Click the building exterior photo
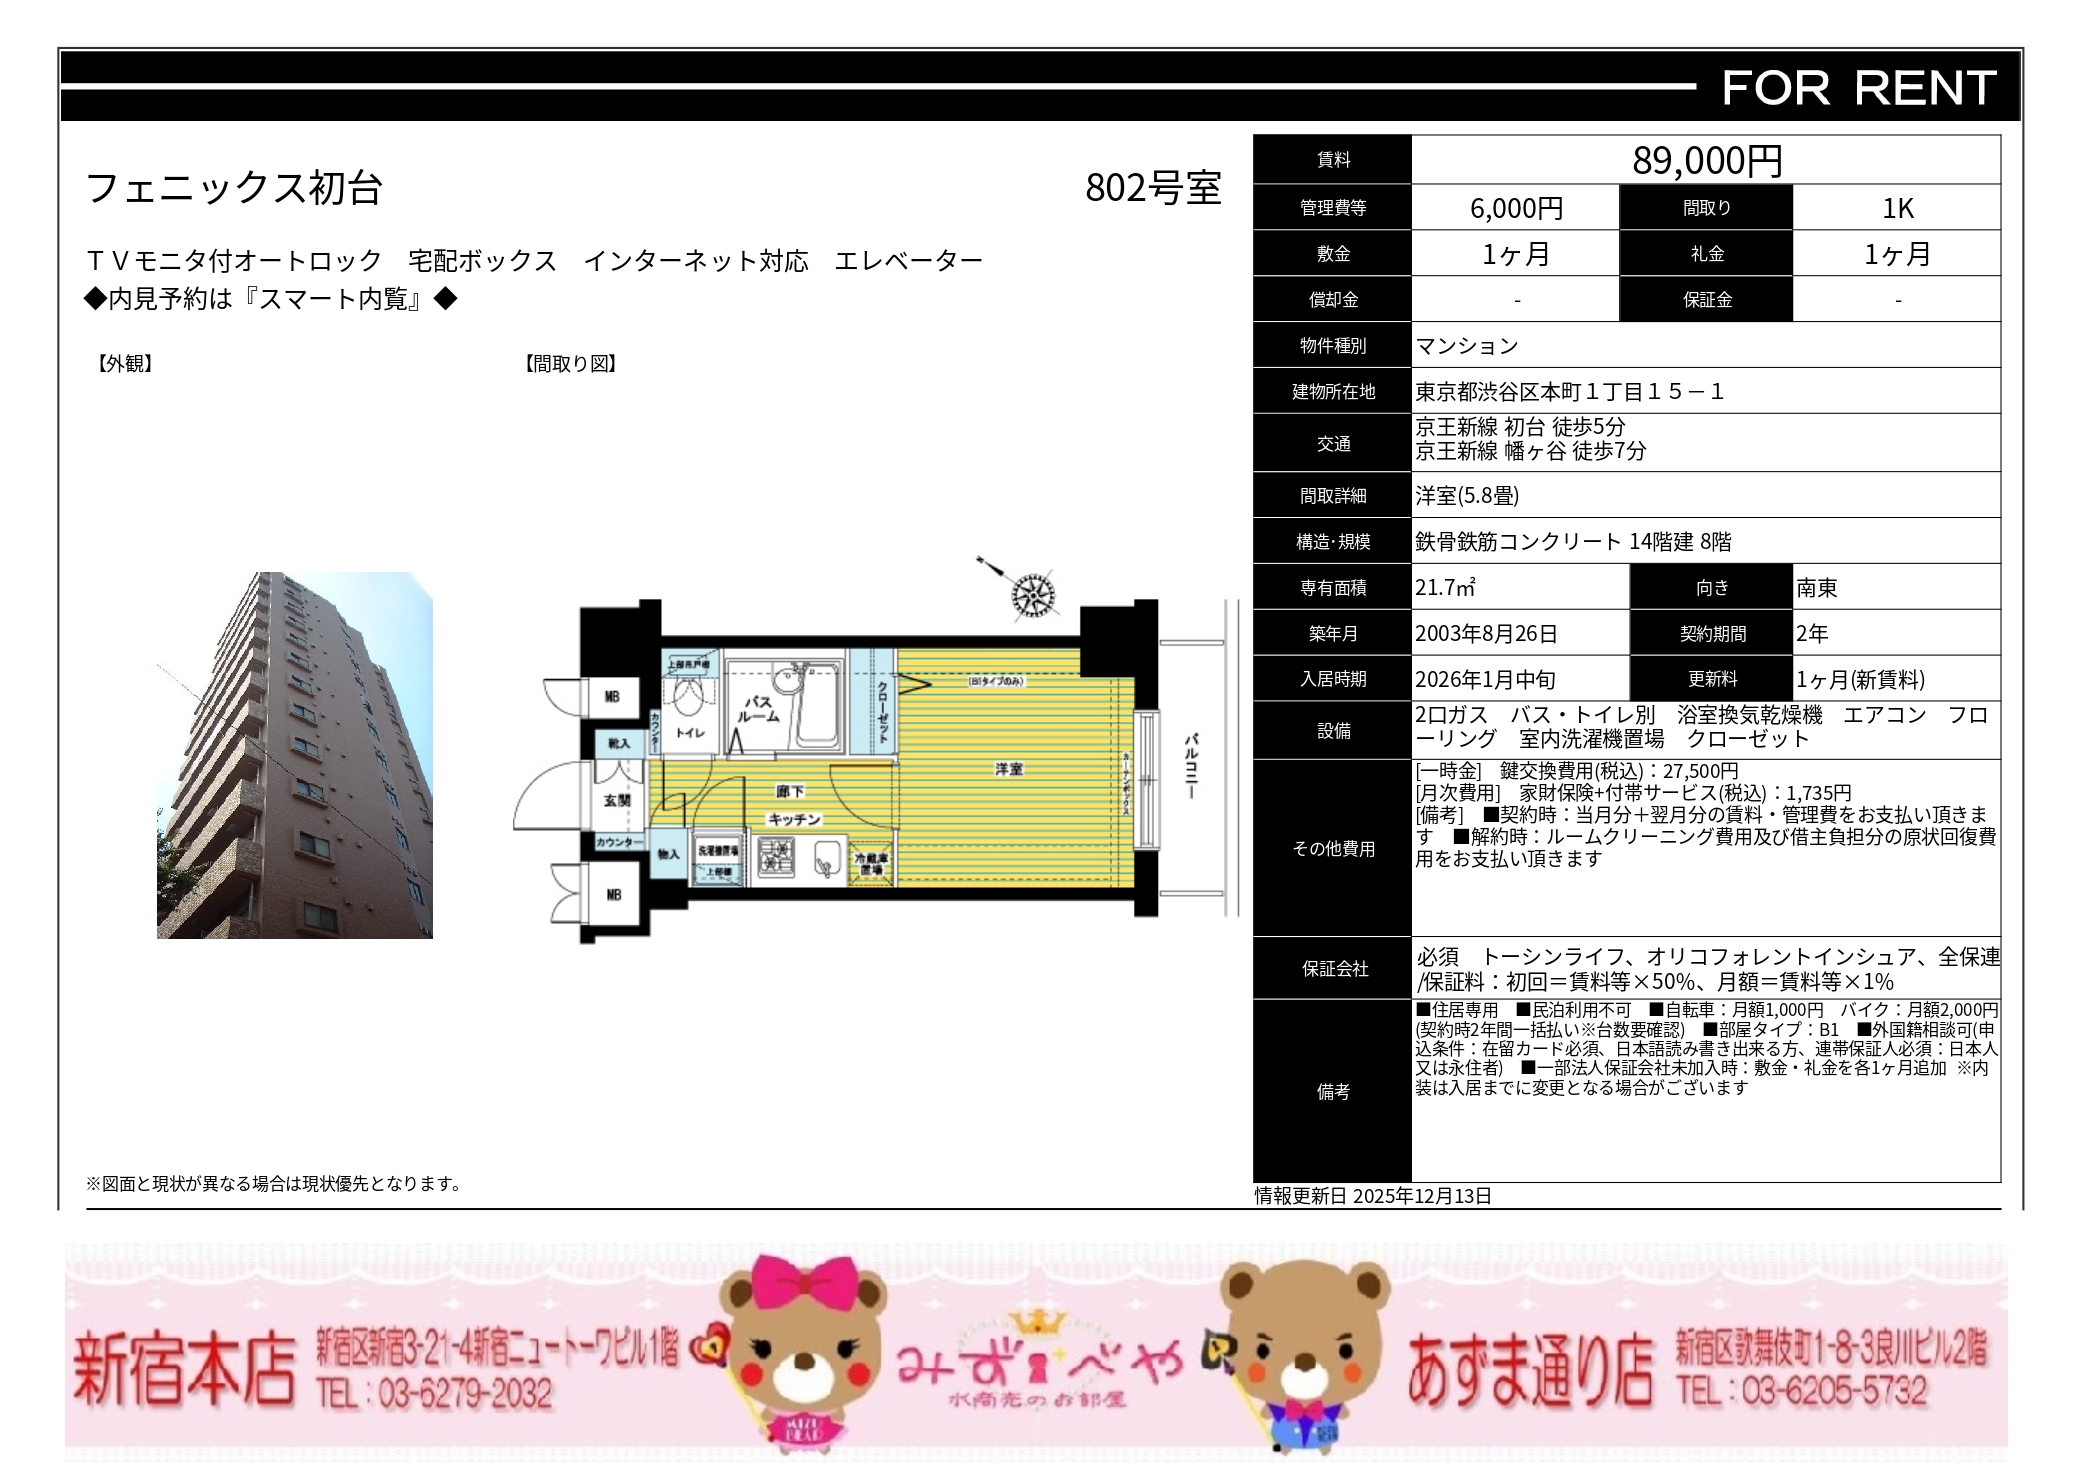 point(295,755)
